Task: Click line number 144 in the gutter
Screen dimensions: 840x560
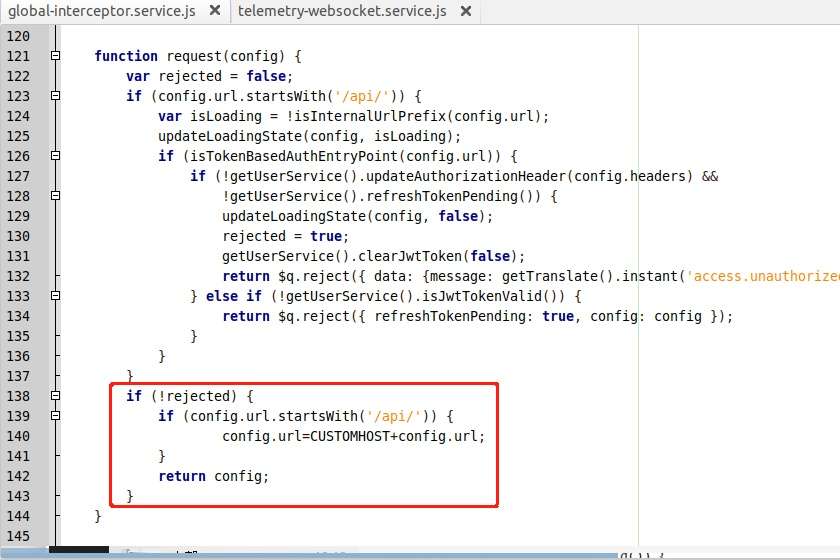Action: pyautogui.click(x=18, y=516)
